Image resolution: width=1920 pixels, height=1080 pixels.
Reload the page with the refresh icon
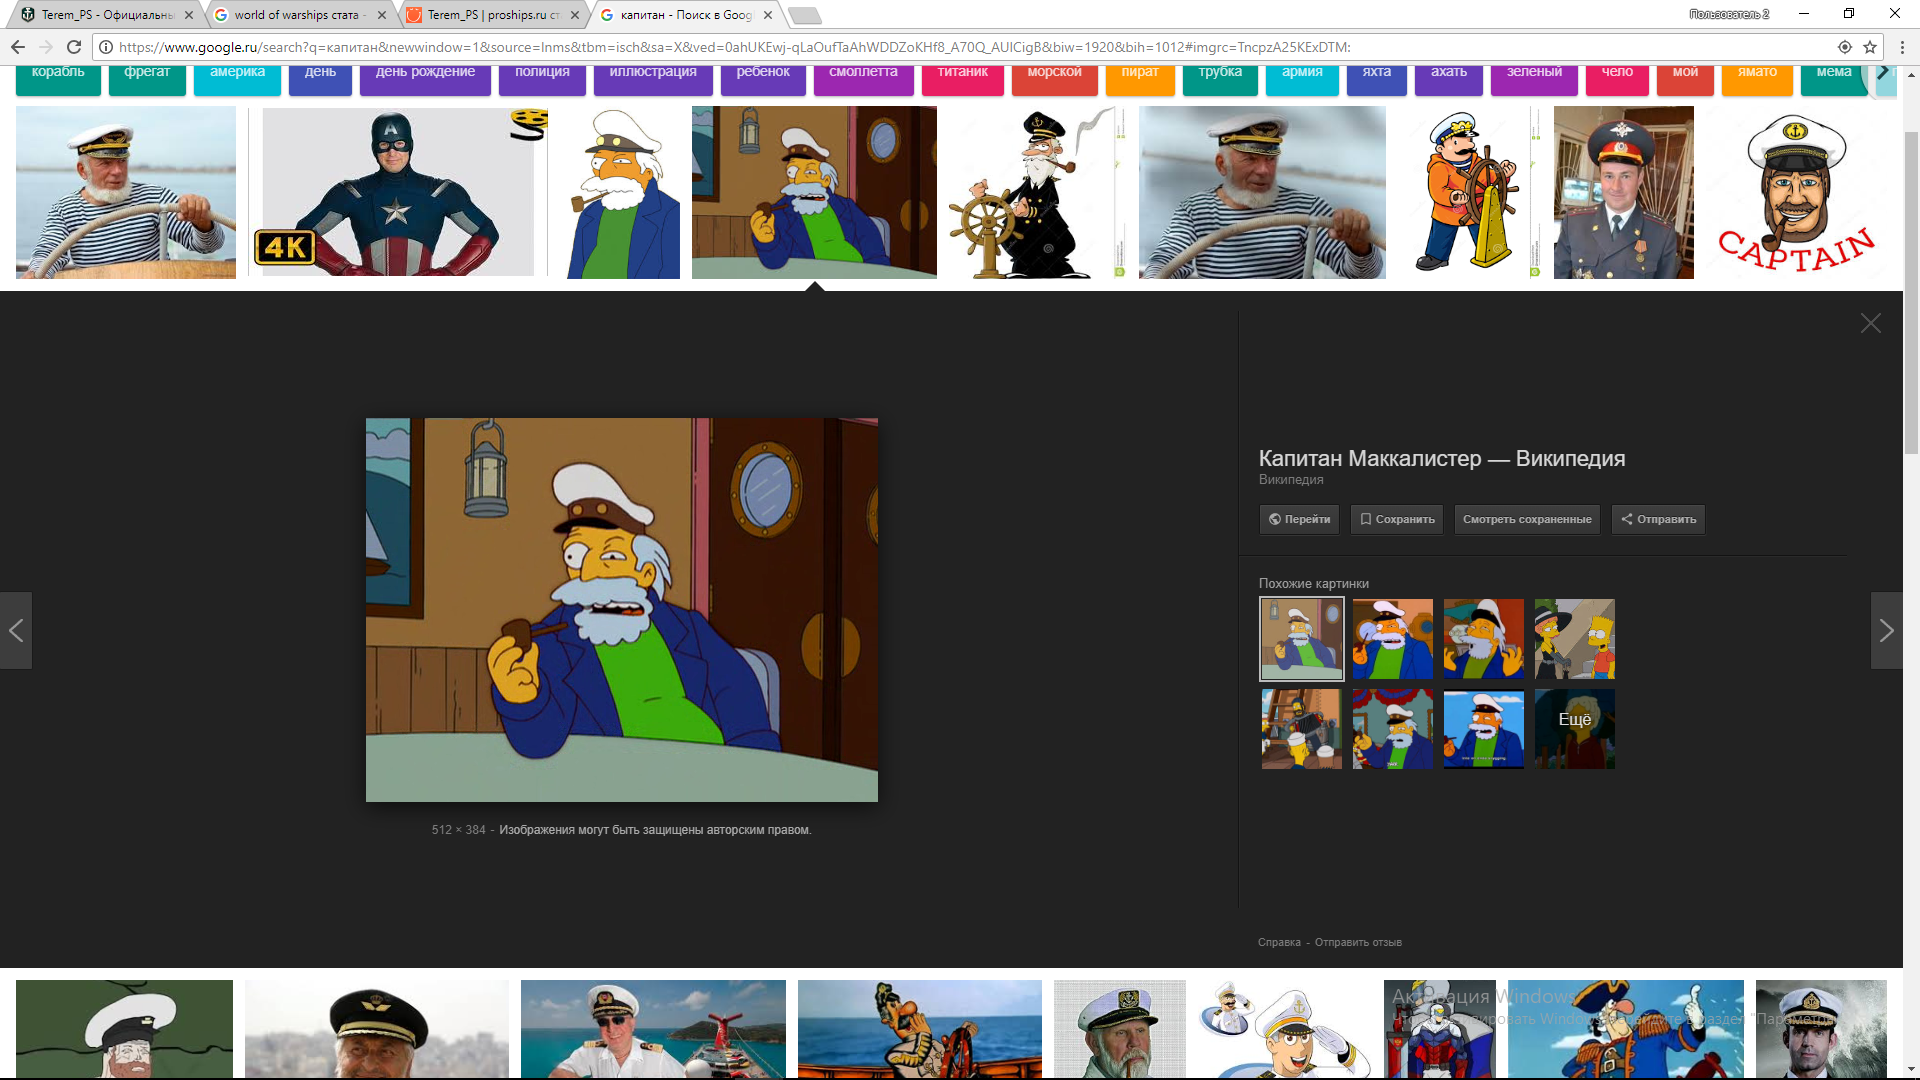(74, 47)
